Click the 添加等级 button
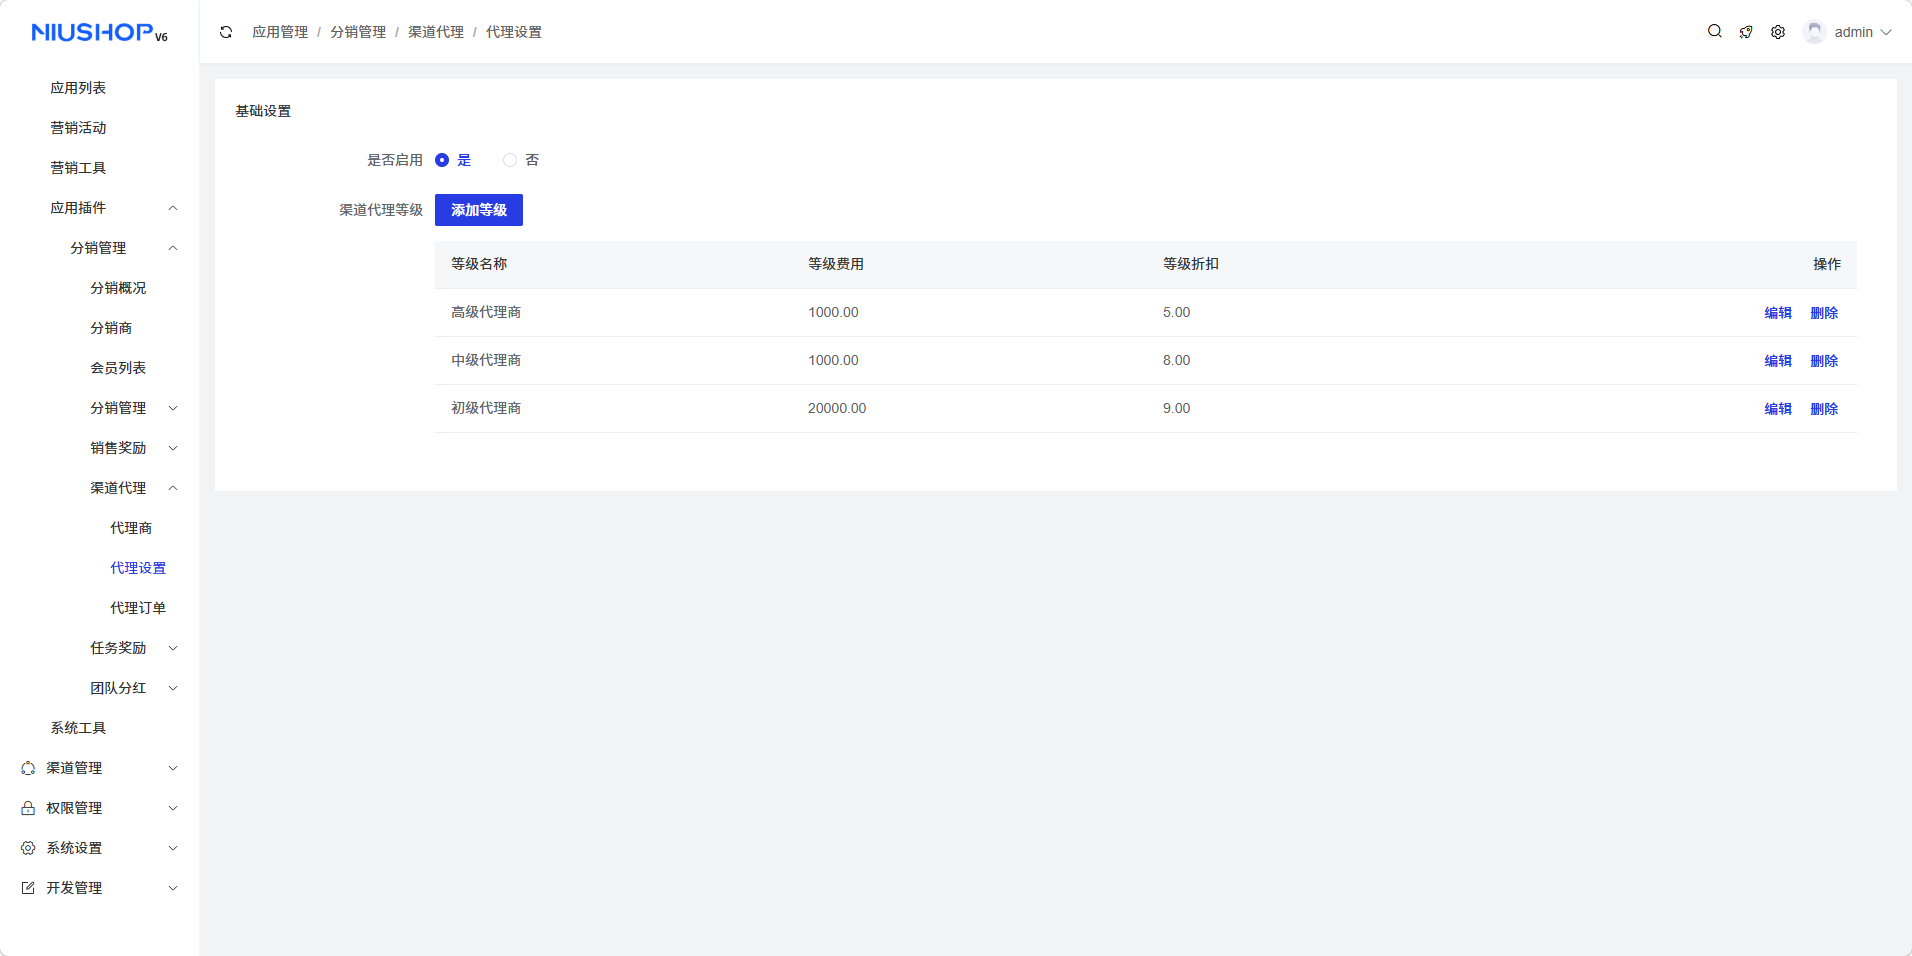 pyautogui.click(x=478, y=210)
